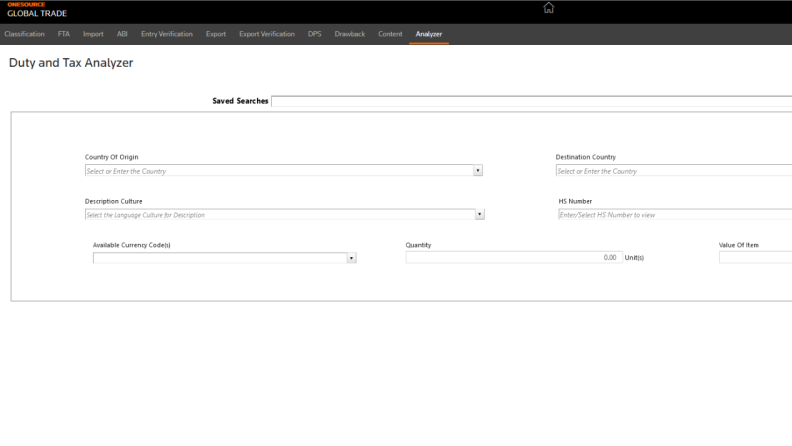The width and height of the screenshot is (792, 446).
Task: Open the Description Culture dropdown arrow
Action: (x=479, y=214)
